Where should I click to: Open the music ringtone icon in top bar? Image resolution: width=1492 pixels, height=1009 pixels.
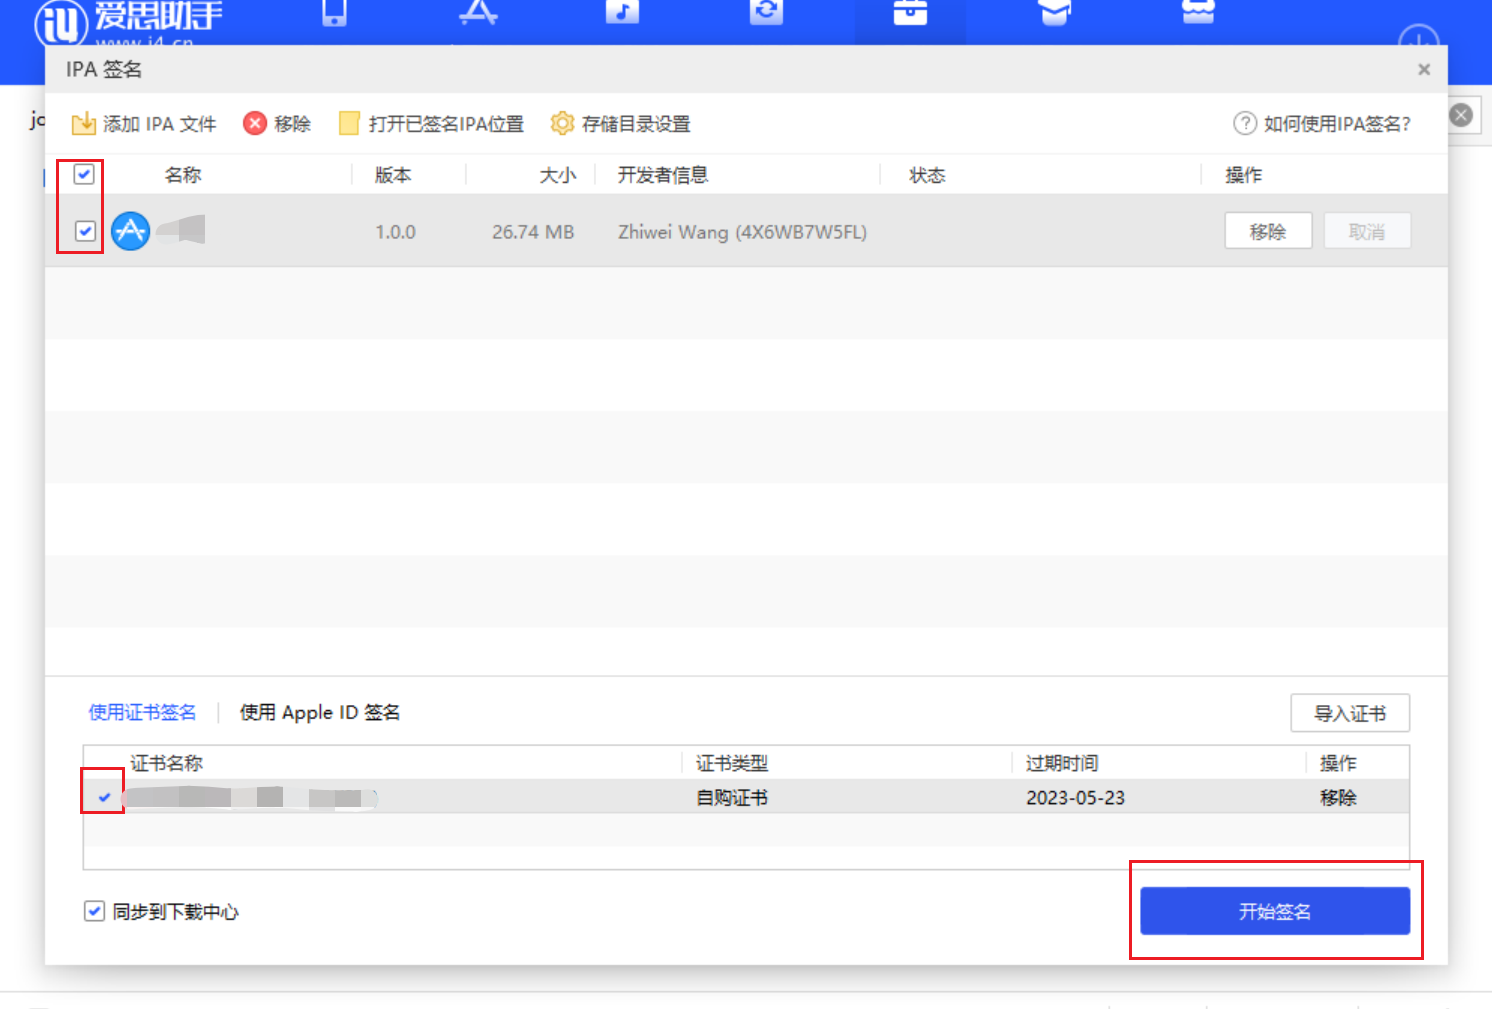622,12
